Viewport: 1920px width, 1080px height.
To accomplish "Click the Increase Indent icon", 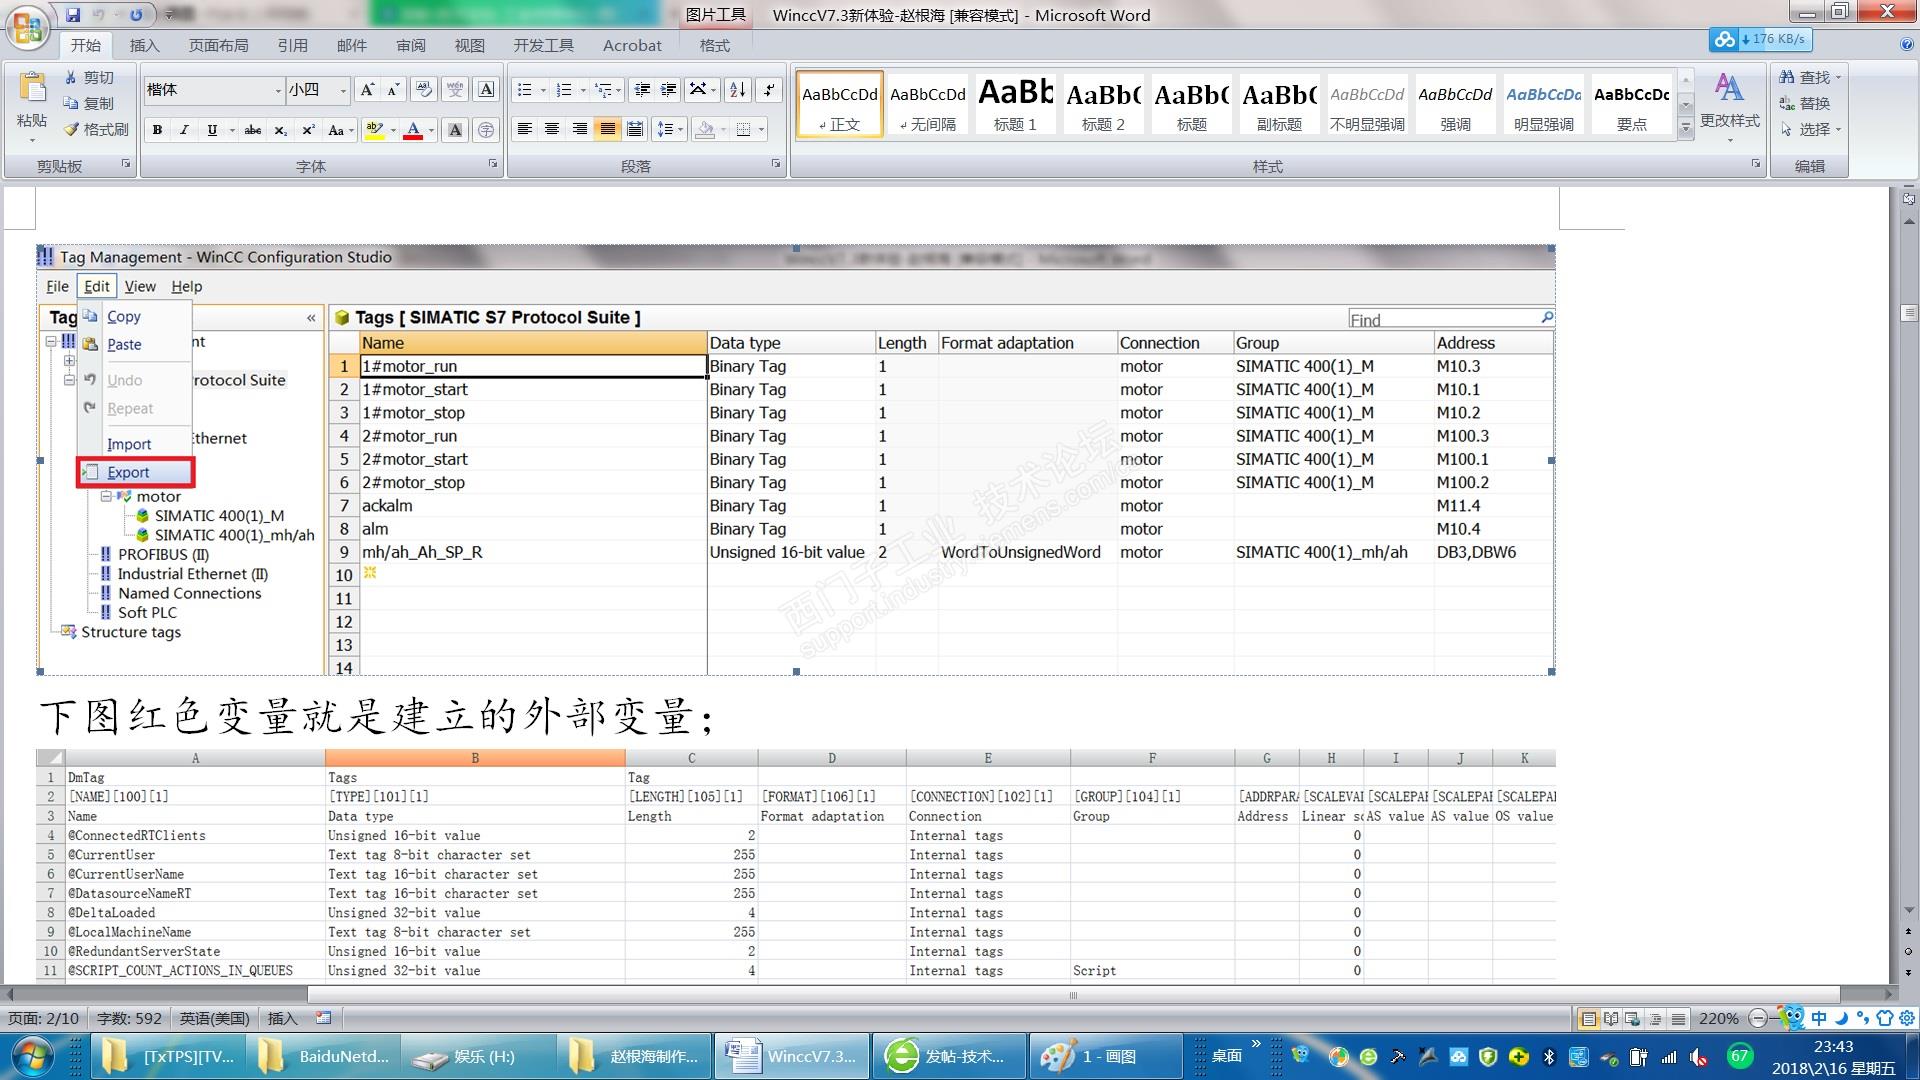I will pyautogui.click(x=669, y=90).
